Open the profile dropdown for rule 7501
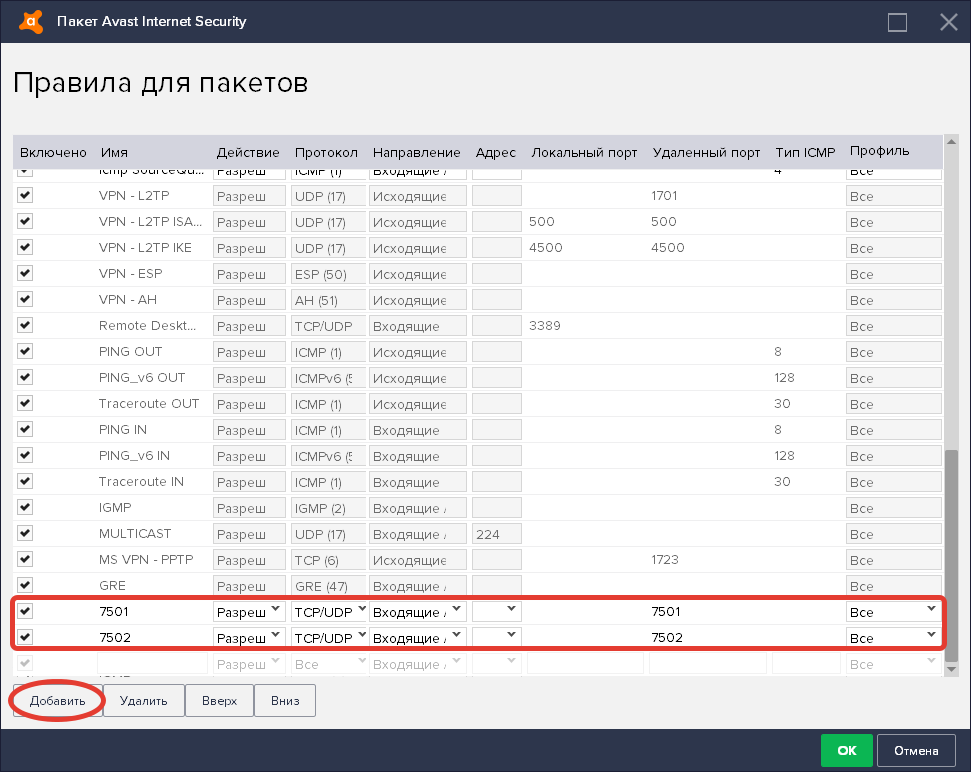Image resolution: width=971 pixels, height=772 pixels. click(x=894, y=612)
